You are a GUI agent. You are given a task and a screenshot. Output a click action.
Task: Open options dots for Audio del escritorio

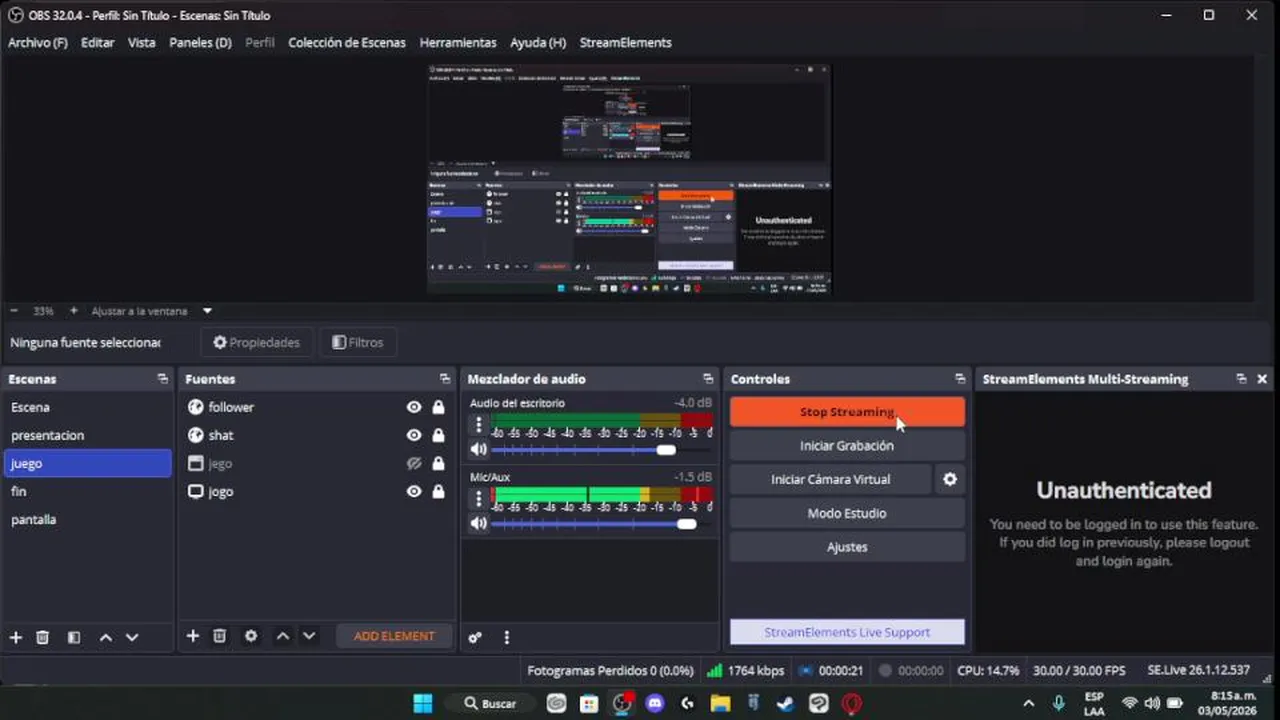(479, 425)
